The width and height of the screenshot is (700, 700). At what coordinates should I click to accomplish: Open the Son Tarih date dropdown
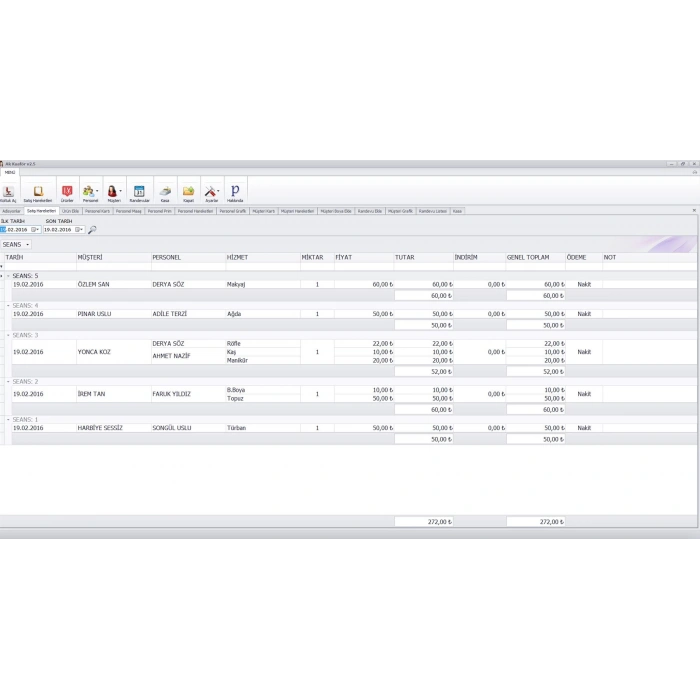coord(79,230)
